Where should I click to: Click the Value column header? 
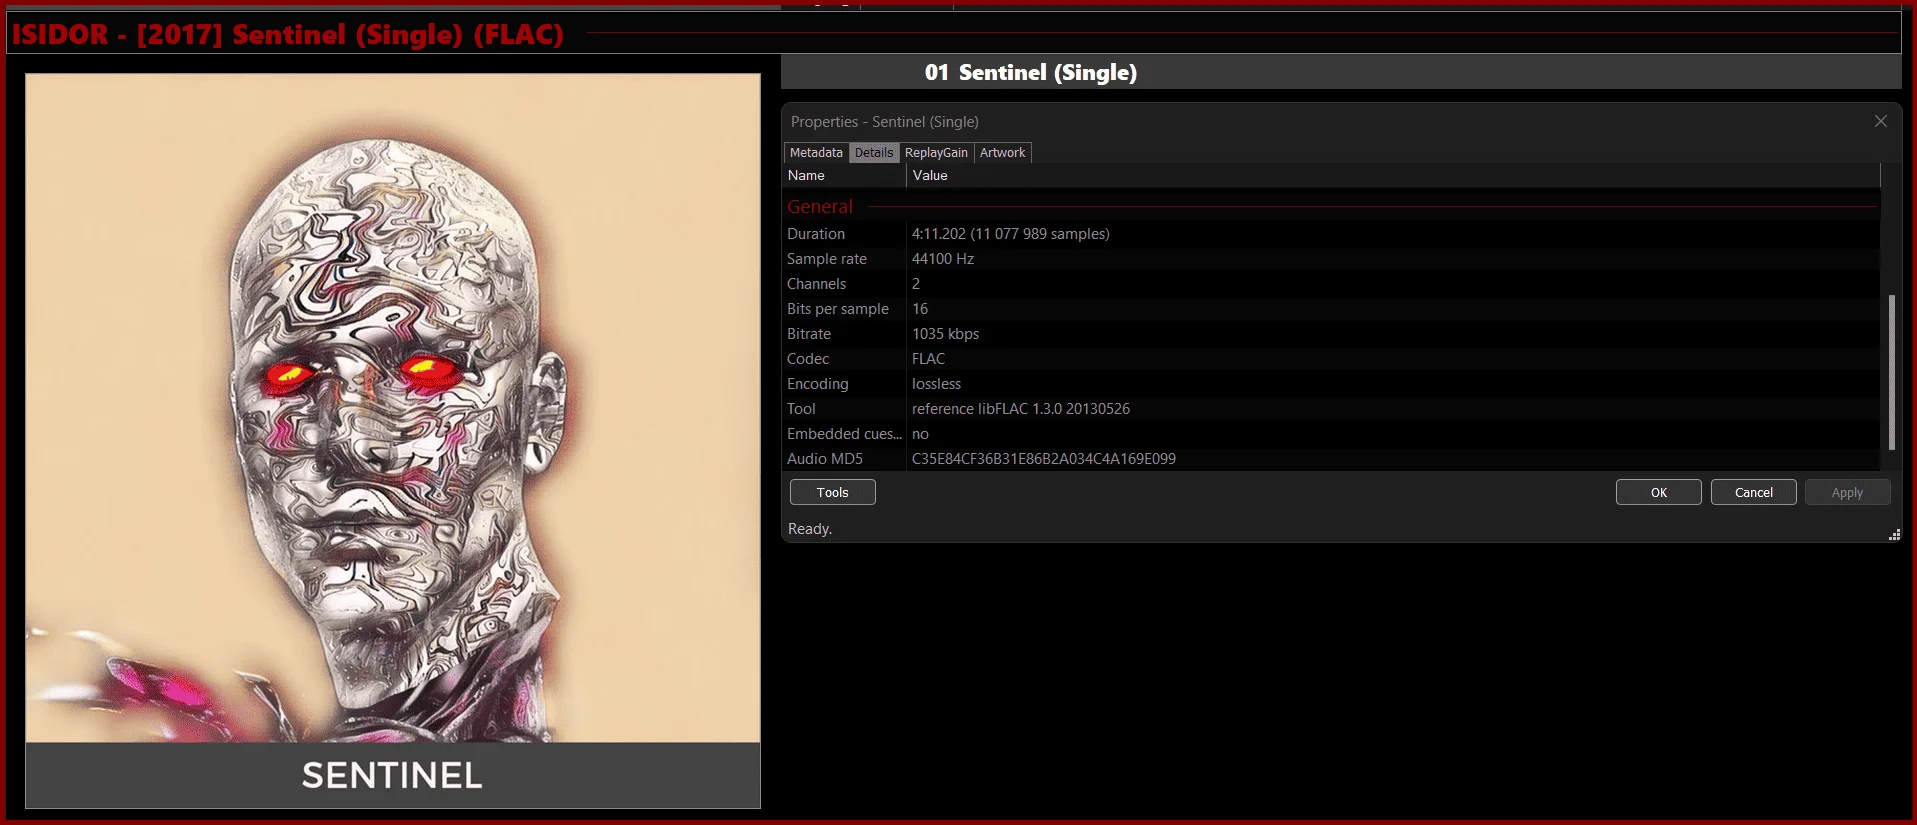[1393, 175]
